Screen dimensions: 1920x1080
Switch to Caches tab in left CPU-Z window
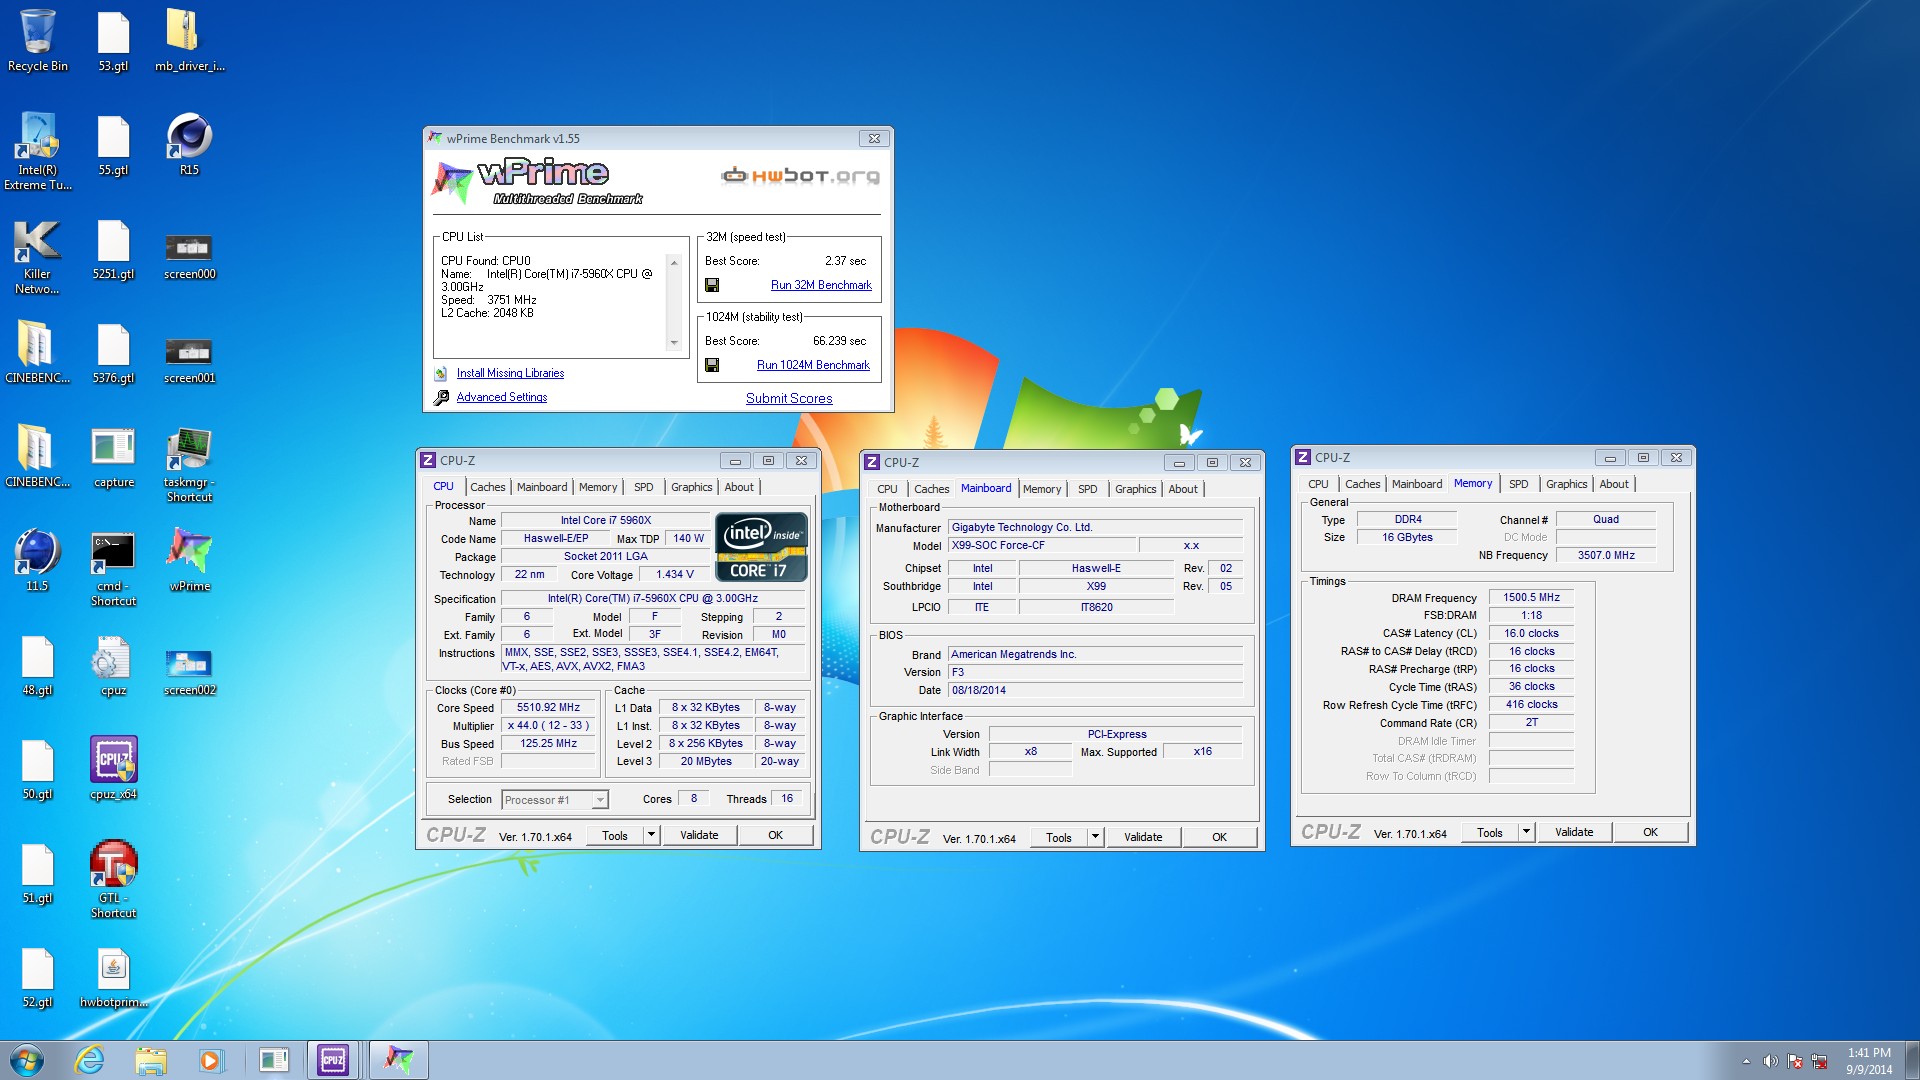click(x=488, y=487)
